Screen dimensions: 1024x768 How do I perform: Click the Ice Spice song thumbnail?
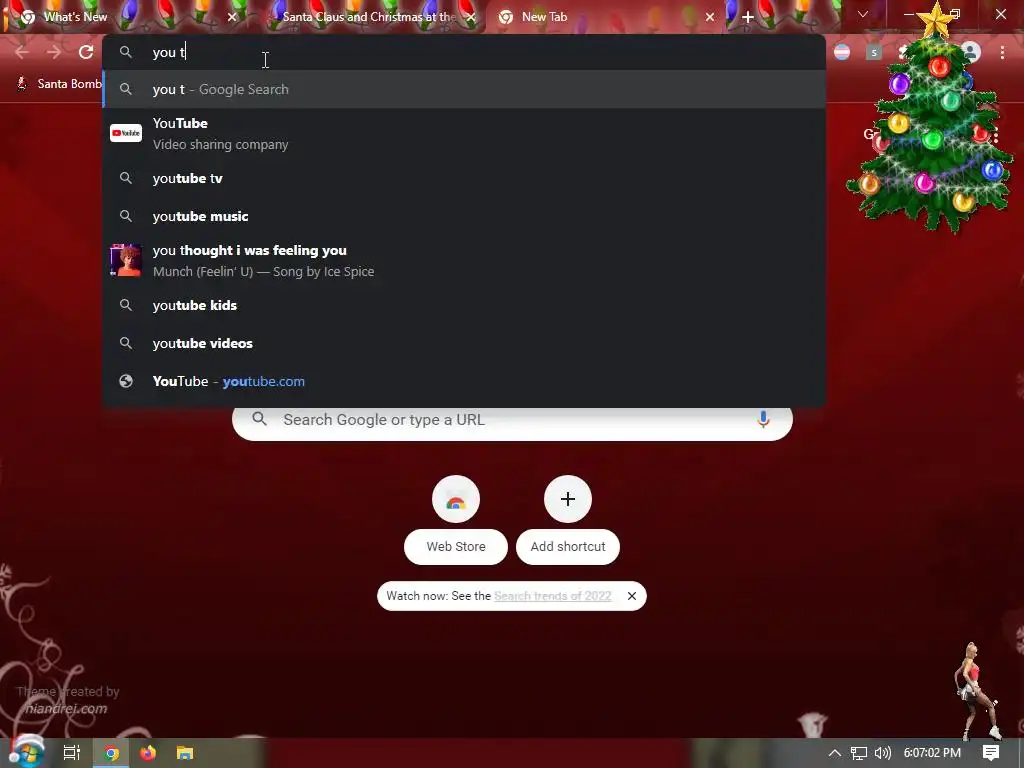[126, 261]
